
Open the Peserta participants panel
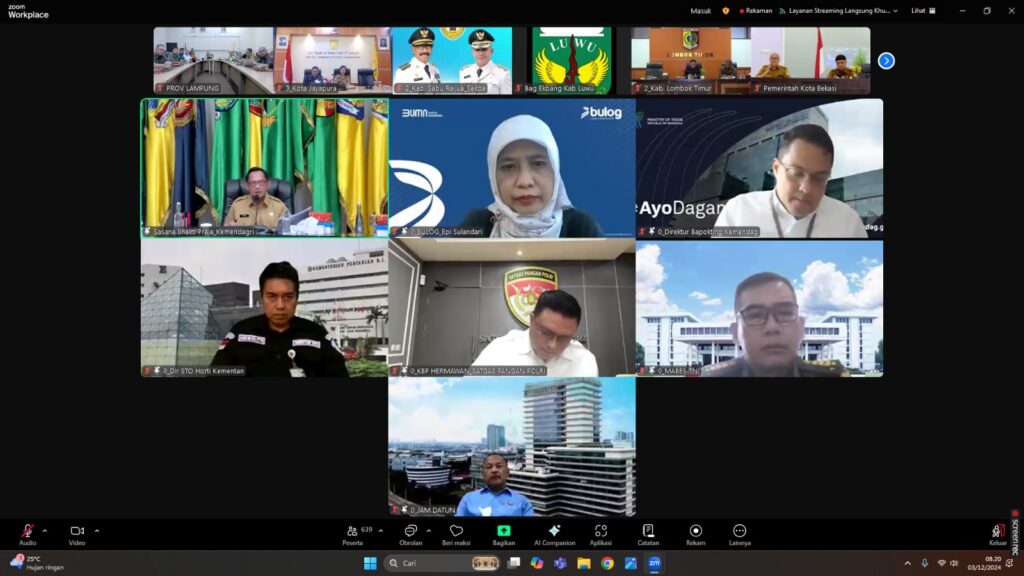353,534
